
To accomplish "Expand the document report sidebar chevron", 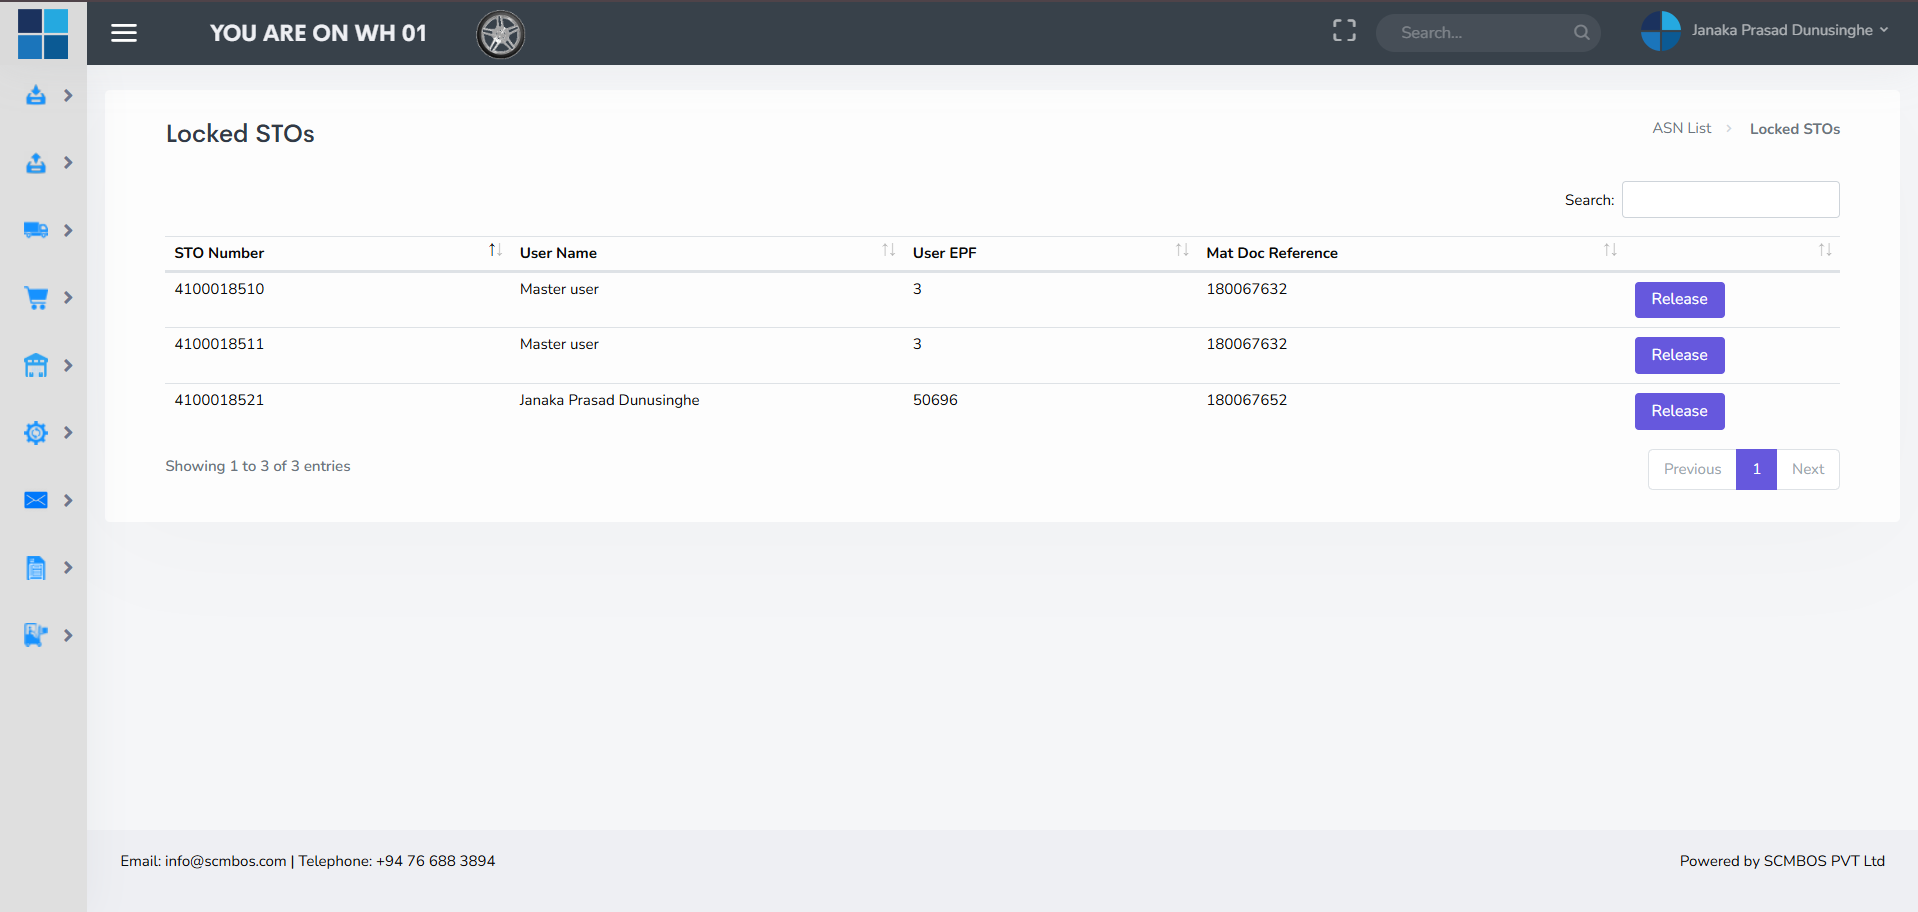I will (68, 568).
